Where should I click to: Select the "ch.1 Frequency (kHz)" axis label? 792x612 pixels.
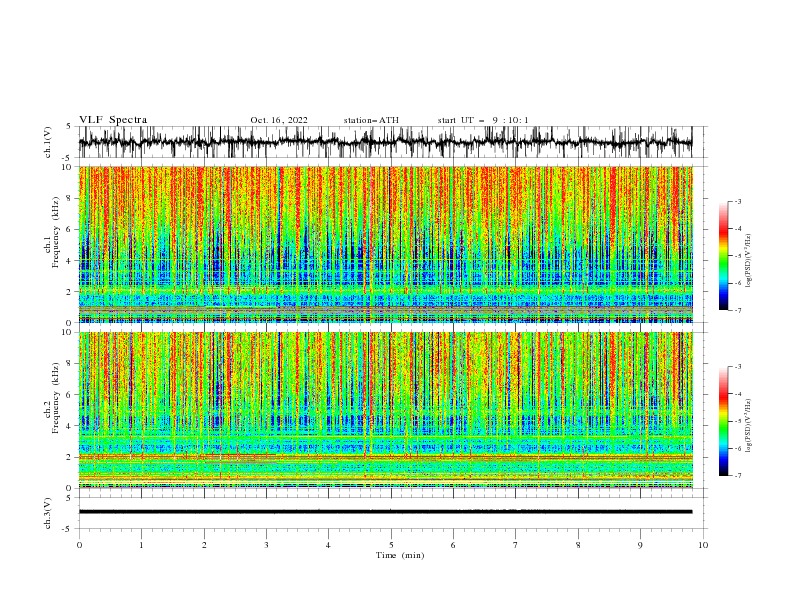point(52,232)
